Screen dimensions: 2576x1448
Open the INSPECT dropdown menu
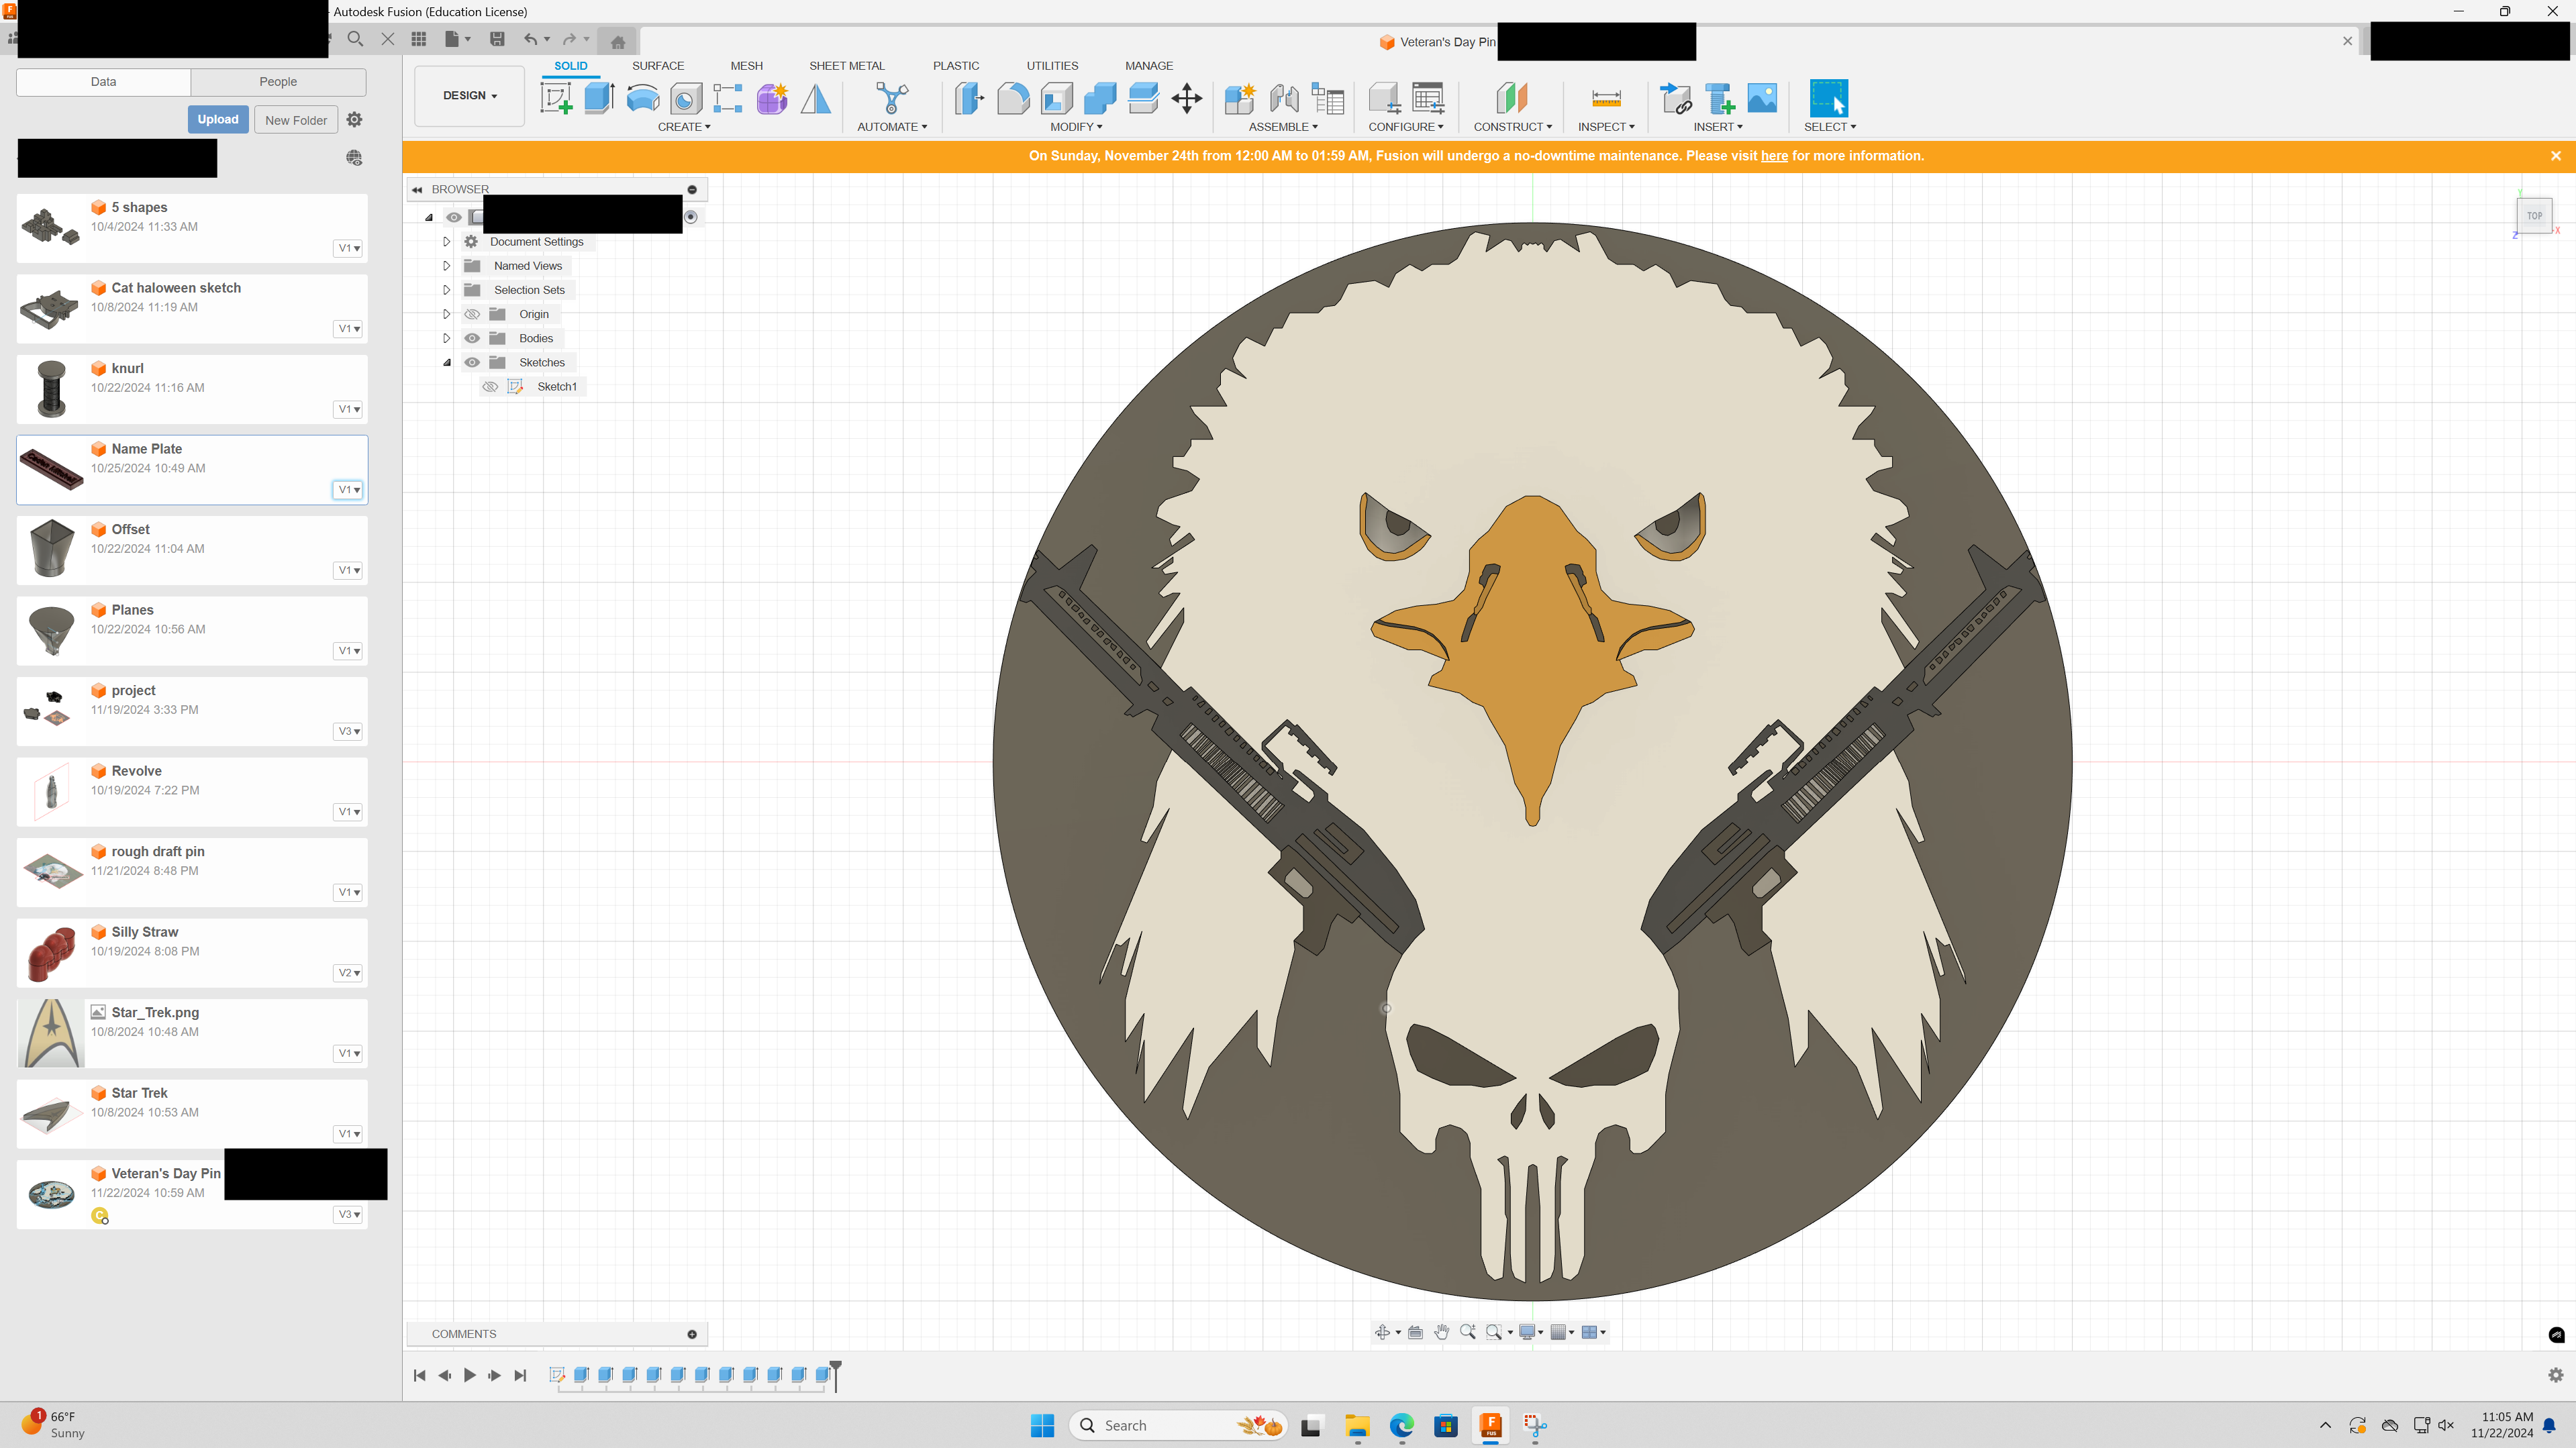tap(1606, 127)
